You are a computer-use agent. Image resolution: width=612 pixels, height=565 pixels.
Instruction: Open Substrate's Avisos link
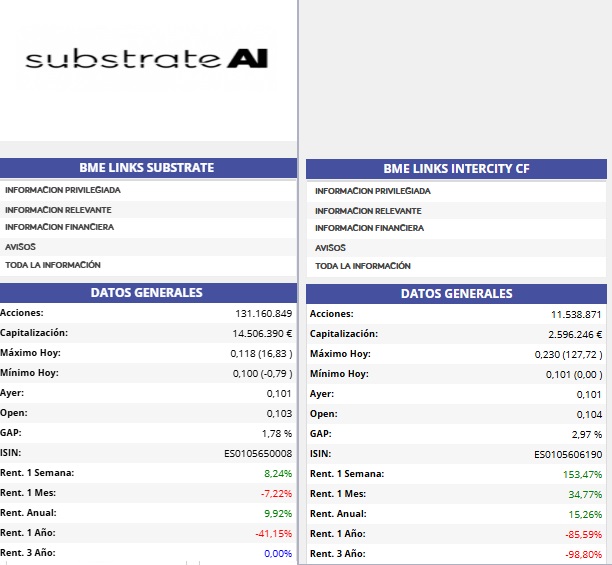pos(20,247)
